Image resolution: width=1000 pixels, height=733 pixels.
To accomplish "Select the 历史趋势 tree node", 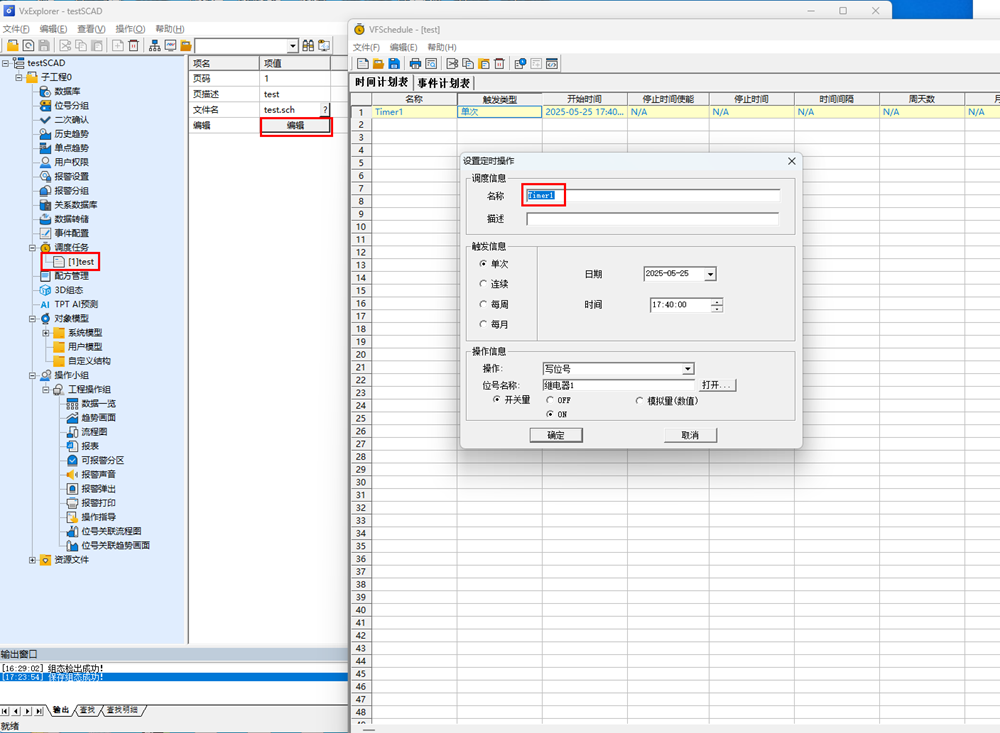I will pyautogui.click(x=71, y=134).
